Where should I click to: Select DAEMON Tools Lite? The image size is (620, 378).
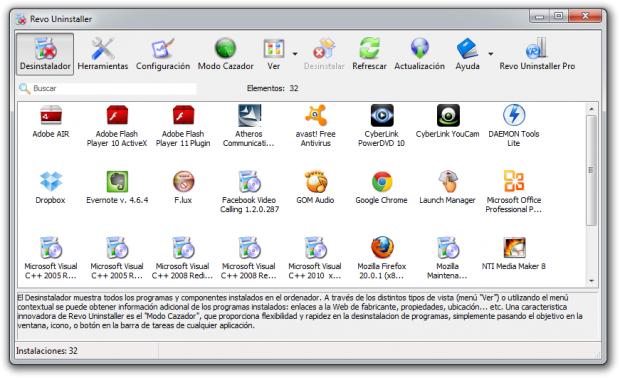[514, 127]
